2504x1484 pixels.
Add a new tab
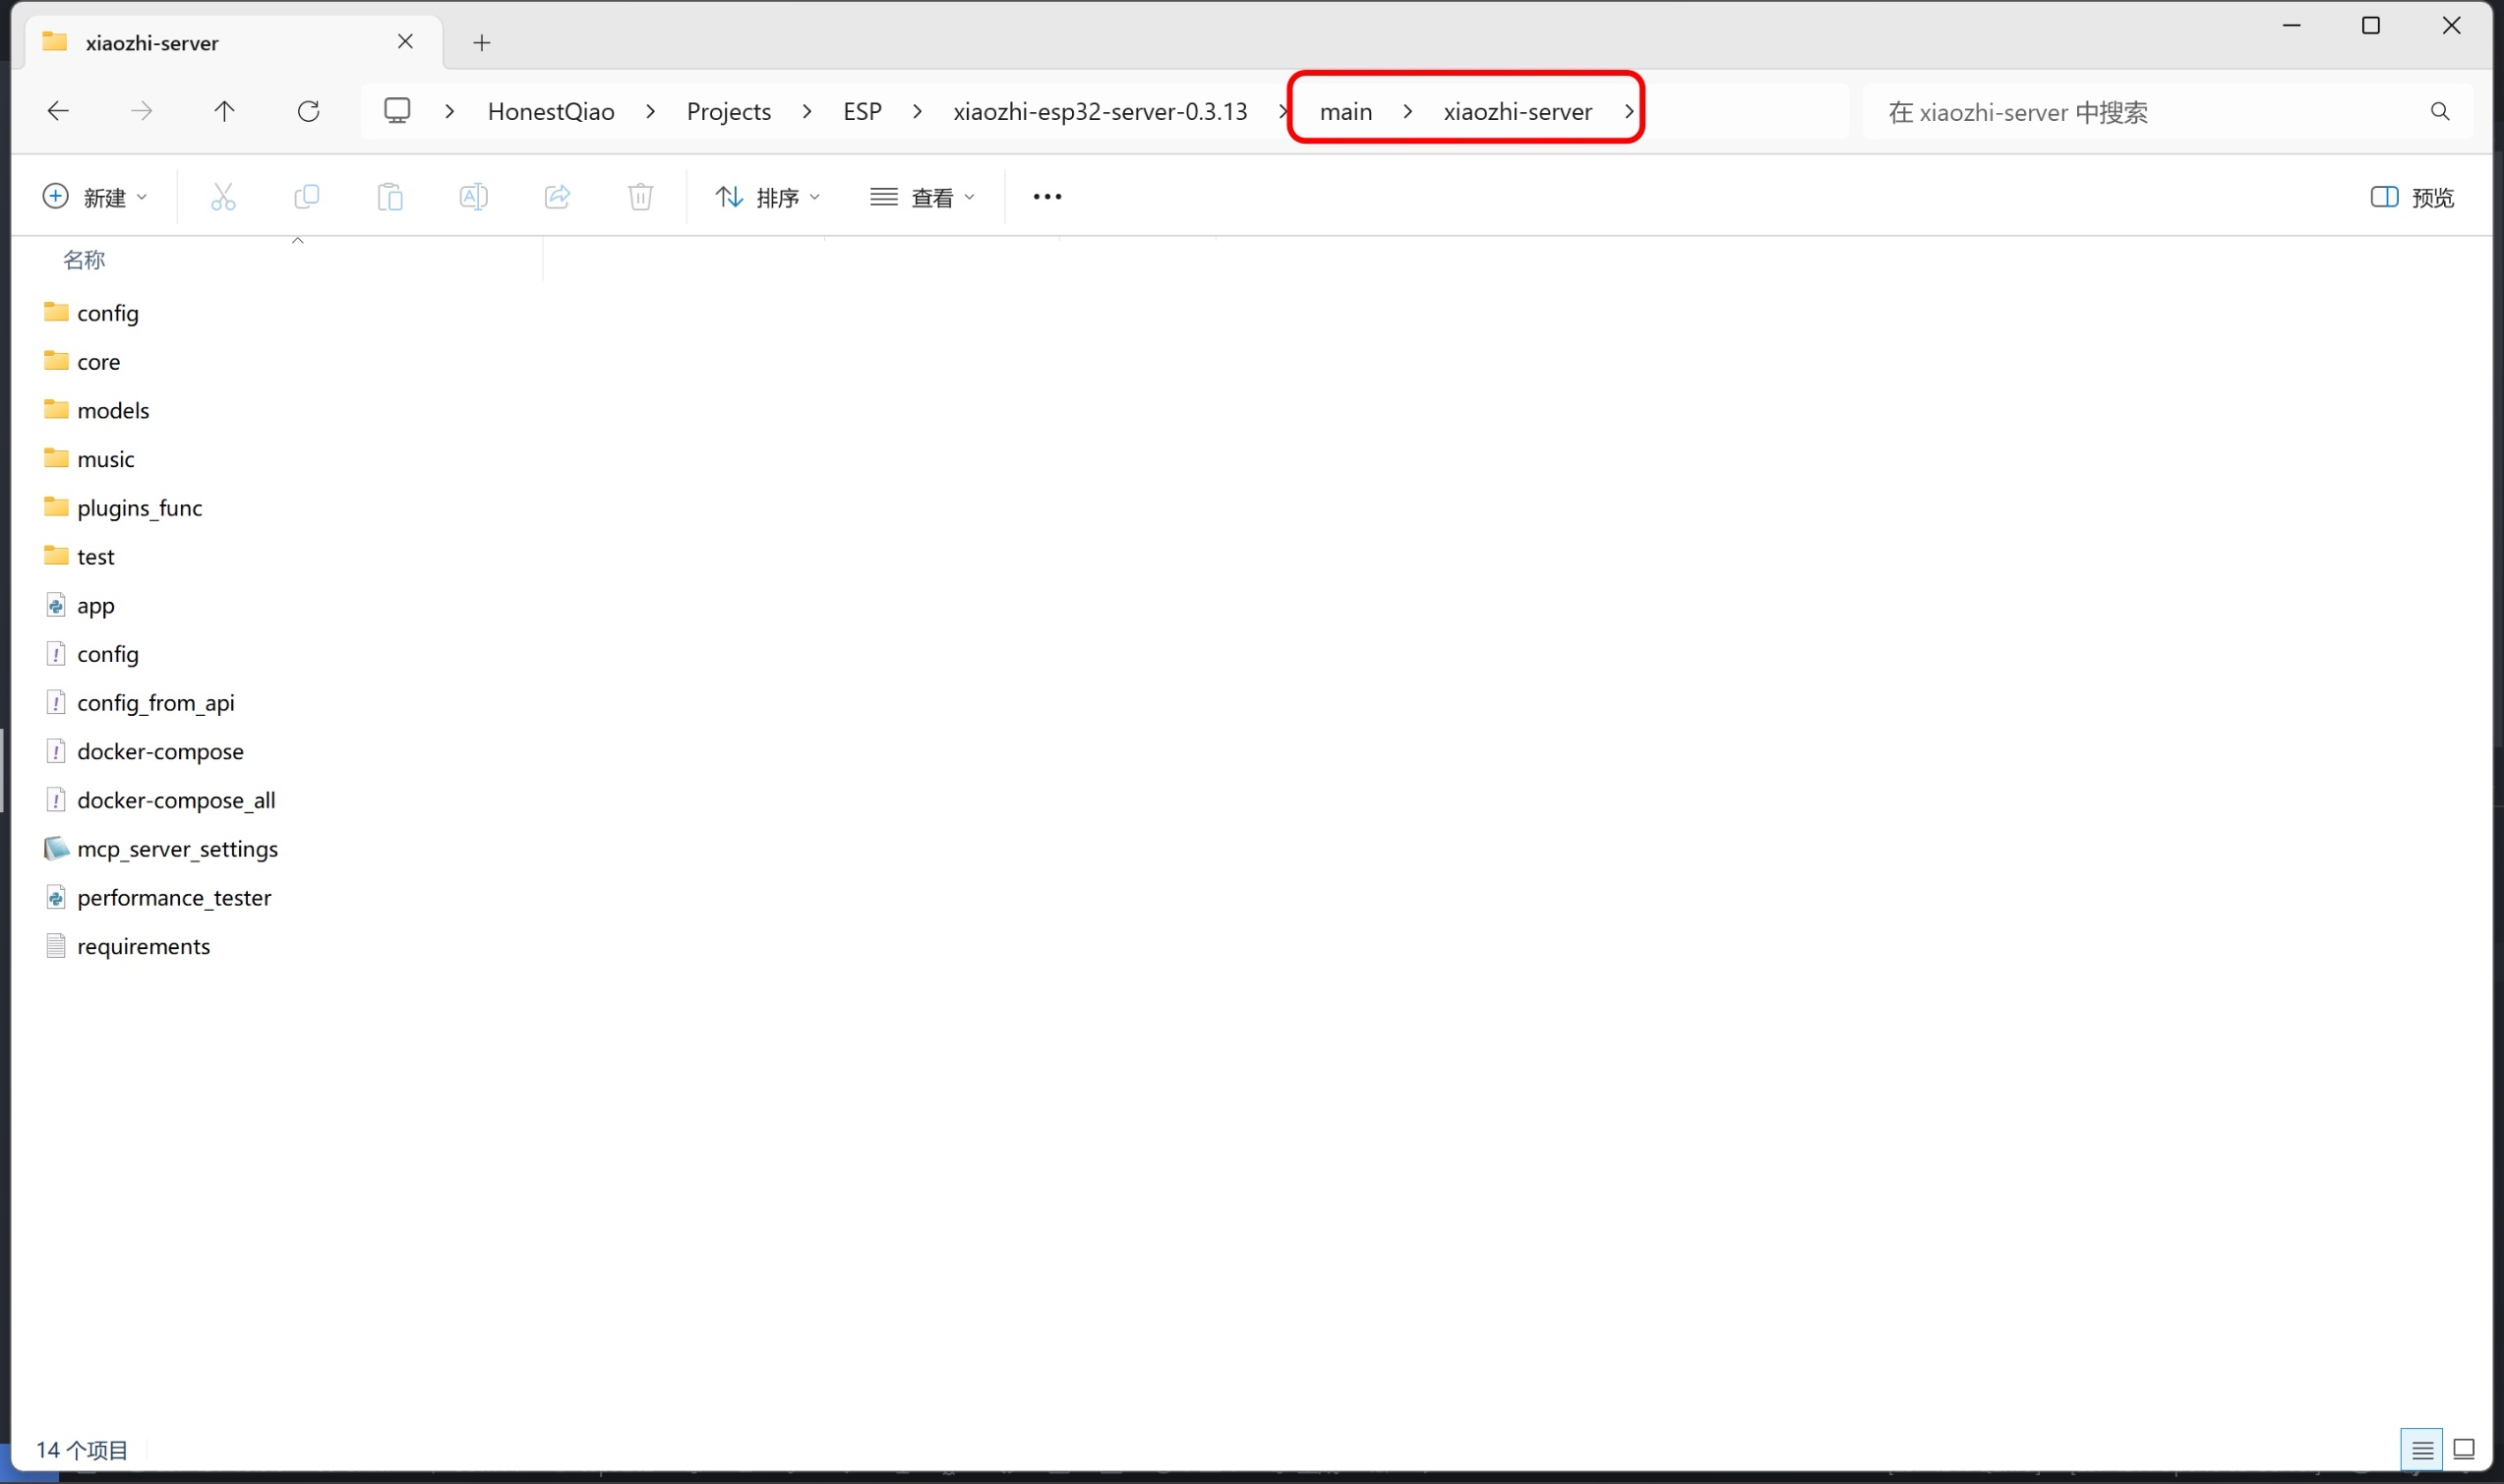(x=482, y=42)
